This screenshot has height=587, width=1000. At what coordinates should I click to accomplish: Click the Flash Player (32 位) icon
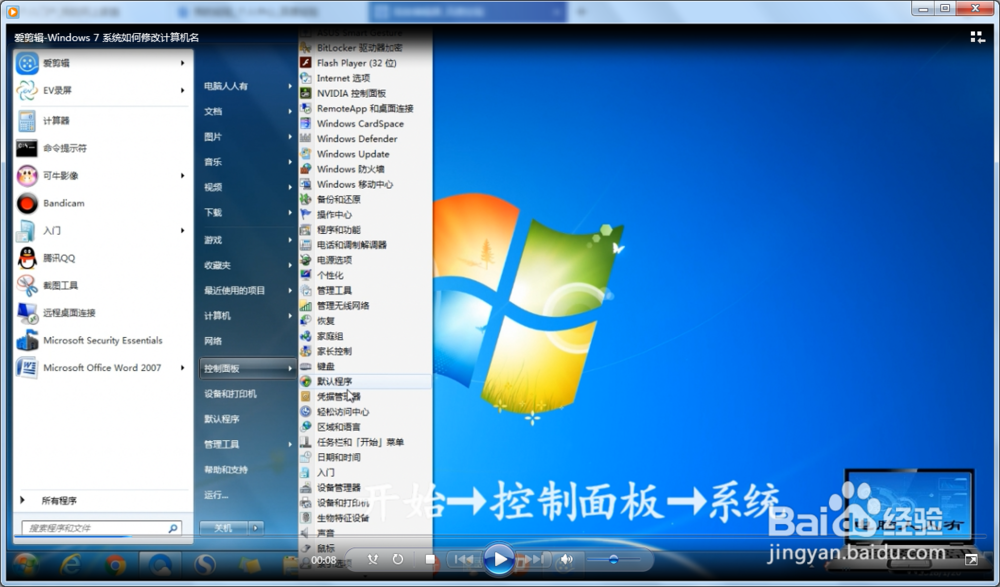pos(306,63)
